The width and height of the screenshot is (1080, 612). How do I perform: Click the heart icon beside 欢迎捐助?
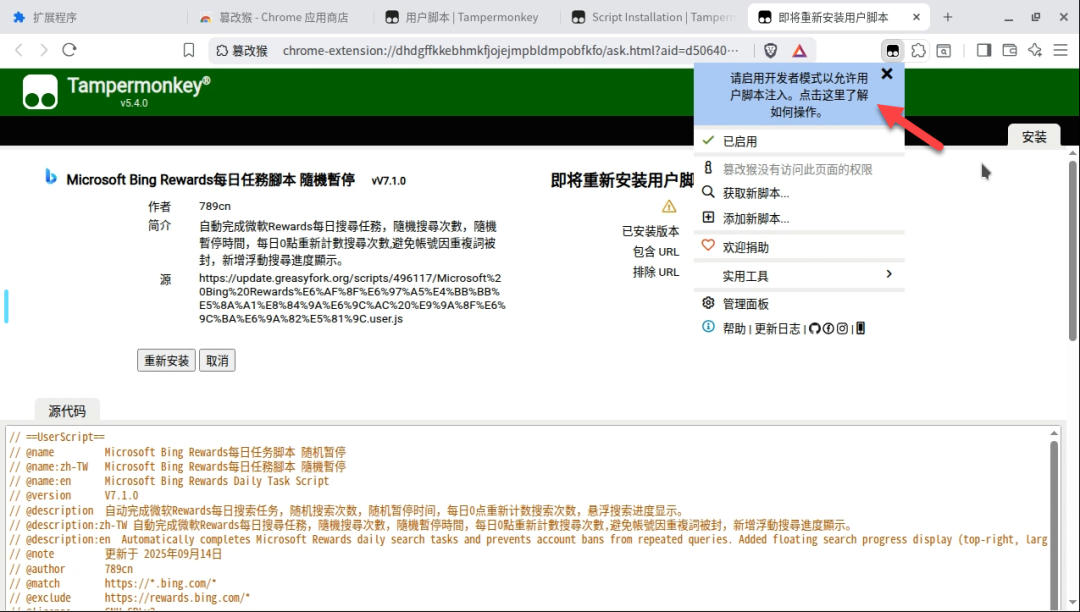(708, 245)
